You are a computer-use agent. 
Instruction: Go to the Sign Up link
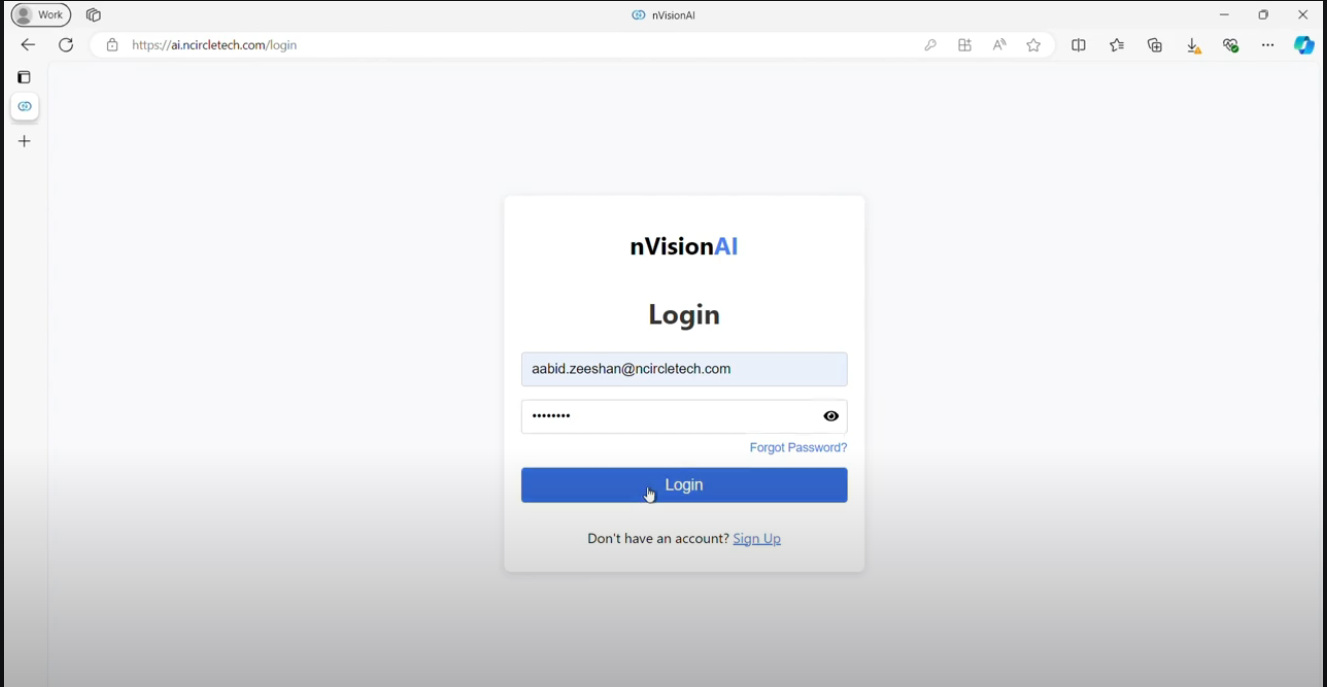pos(757,539)
